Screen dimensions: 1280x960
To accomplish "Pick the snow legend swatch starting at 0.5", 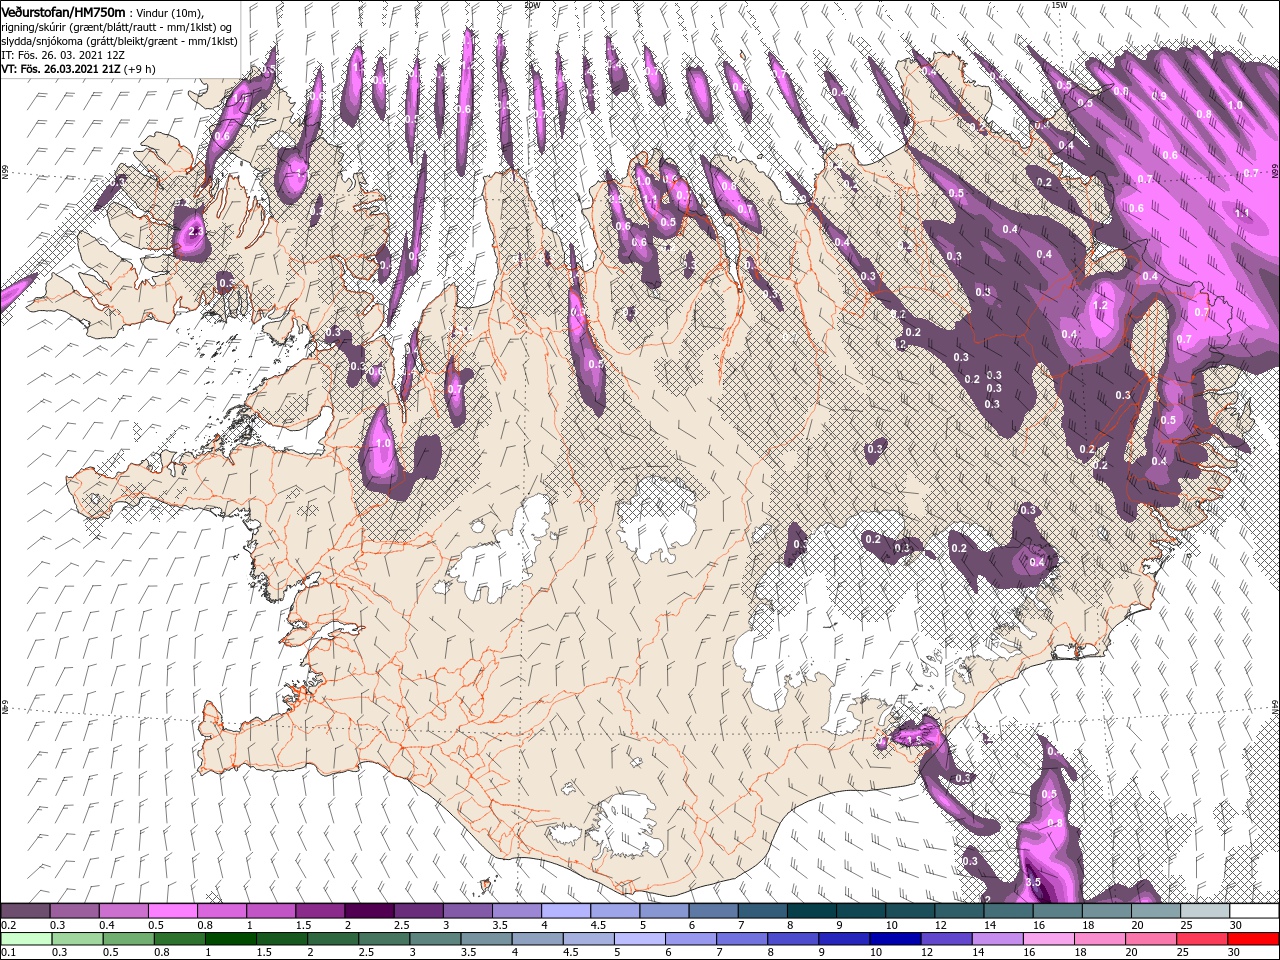I will coord(172,911).
